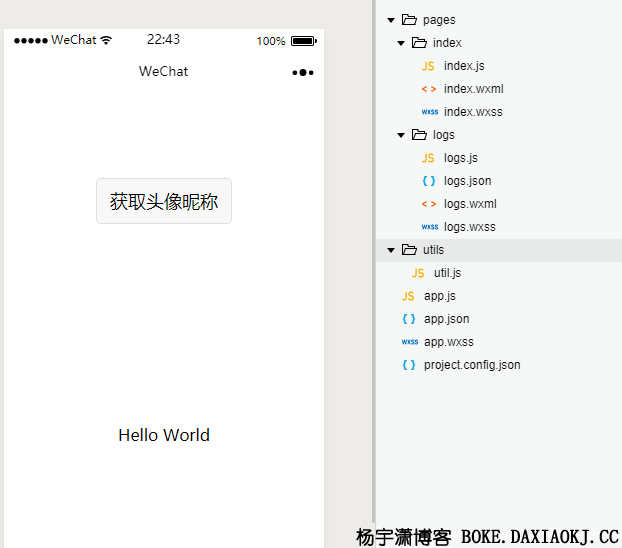Screen dimensions: 622x548
Task: Collapse the utils folder arrow
Action: [391, 250]
